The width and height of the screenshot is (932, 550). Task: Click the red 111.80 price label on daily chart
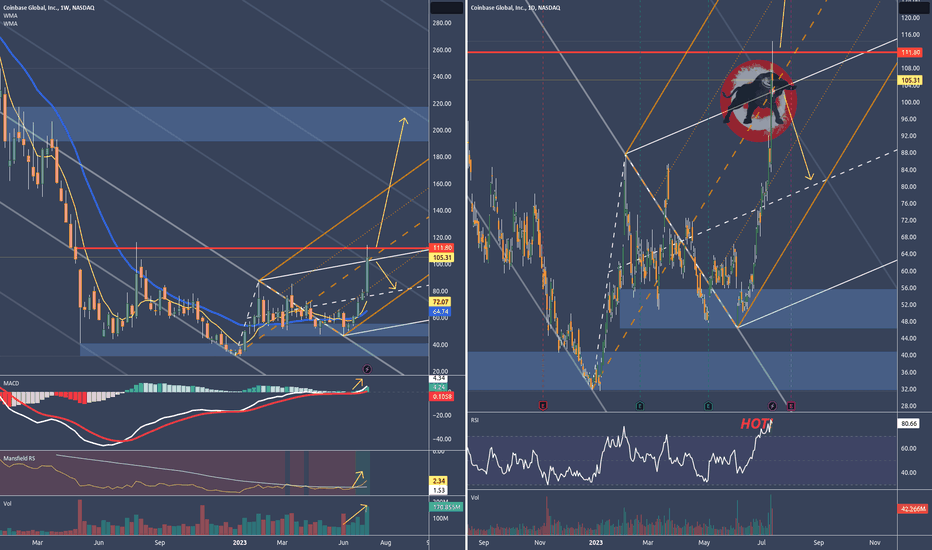[x=910, y=53]
